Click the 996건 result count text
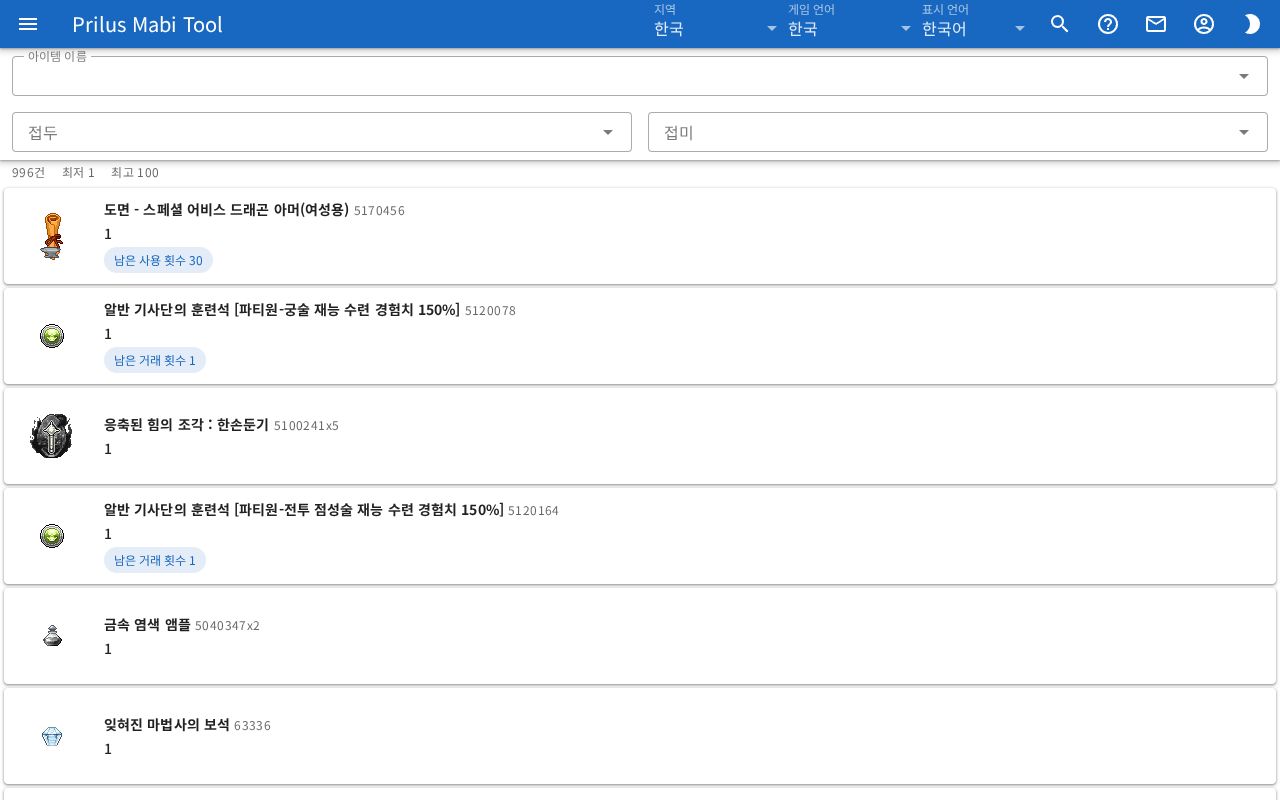This screenshot has height=800, width=1280. (x=28, y=172)
